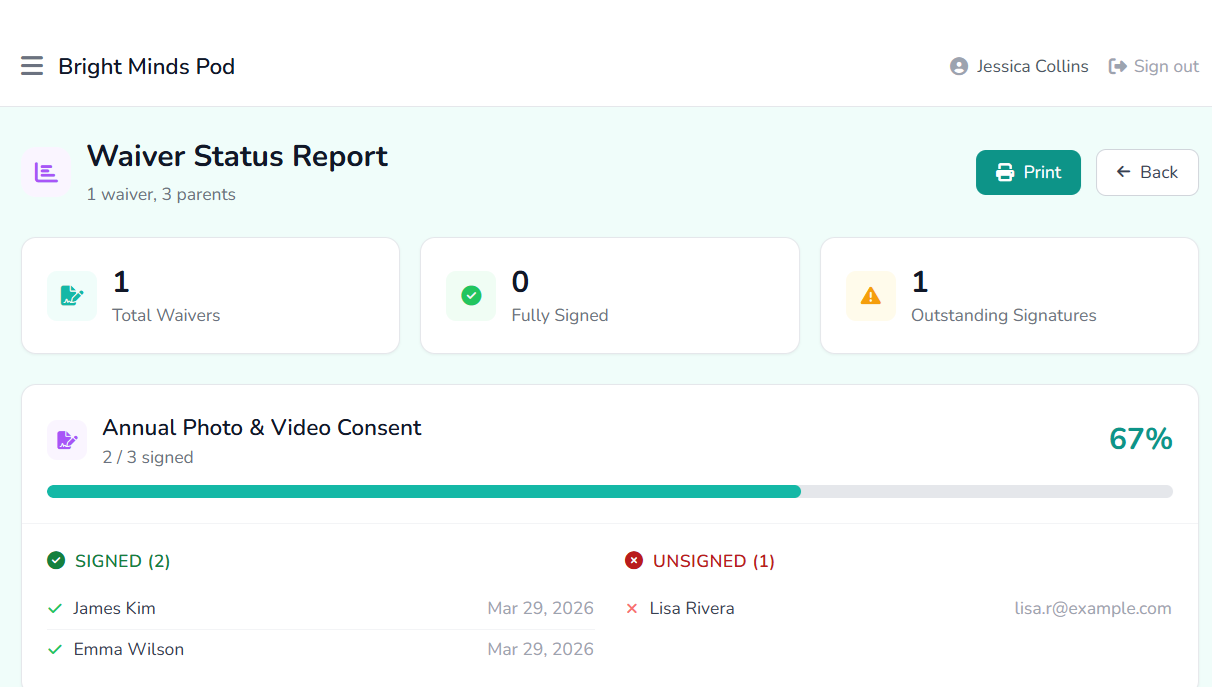Click the Outstanding Signatures summary card
1212x687 pixels.
pyautogui.click(x=1009, y=296)
